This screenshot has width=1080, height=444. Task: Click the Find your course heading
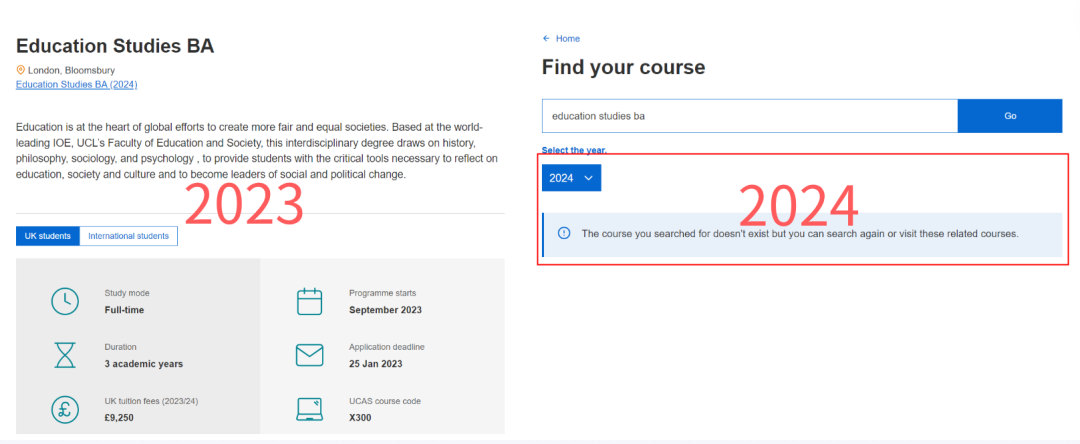[623, 68]
